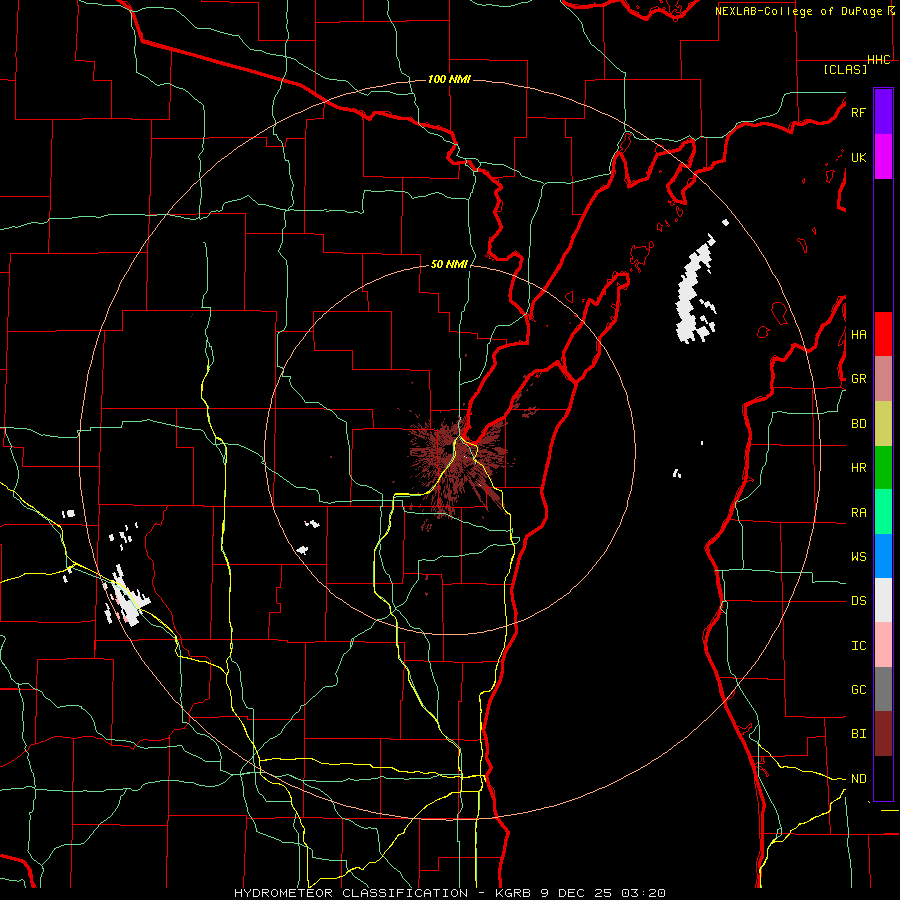Click the RF purple legend swatch
The width and height of the screenshot is (900, 900).
(x=883, y=112)
